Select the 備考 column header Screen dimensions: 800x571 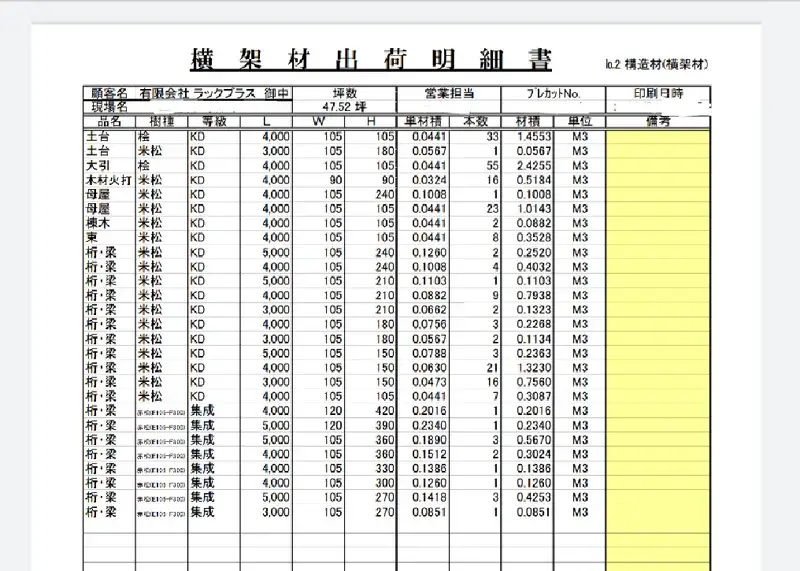click(x=658, y=121)
